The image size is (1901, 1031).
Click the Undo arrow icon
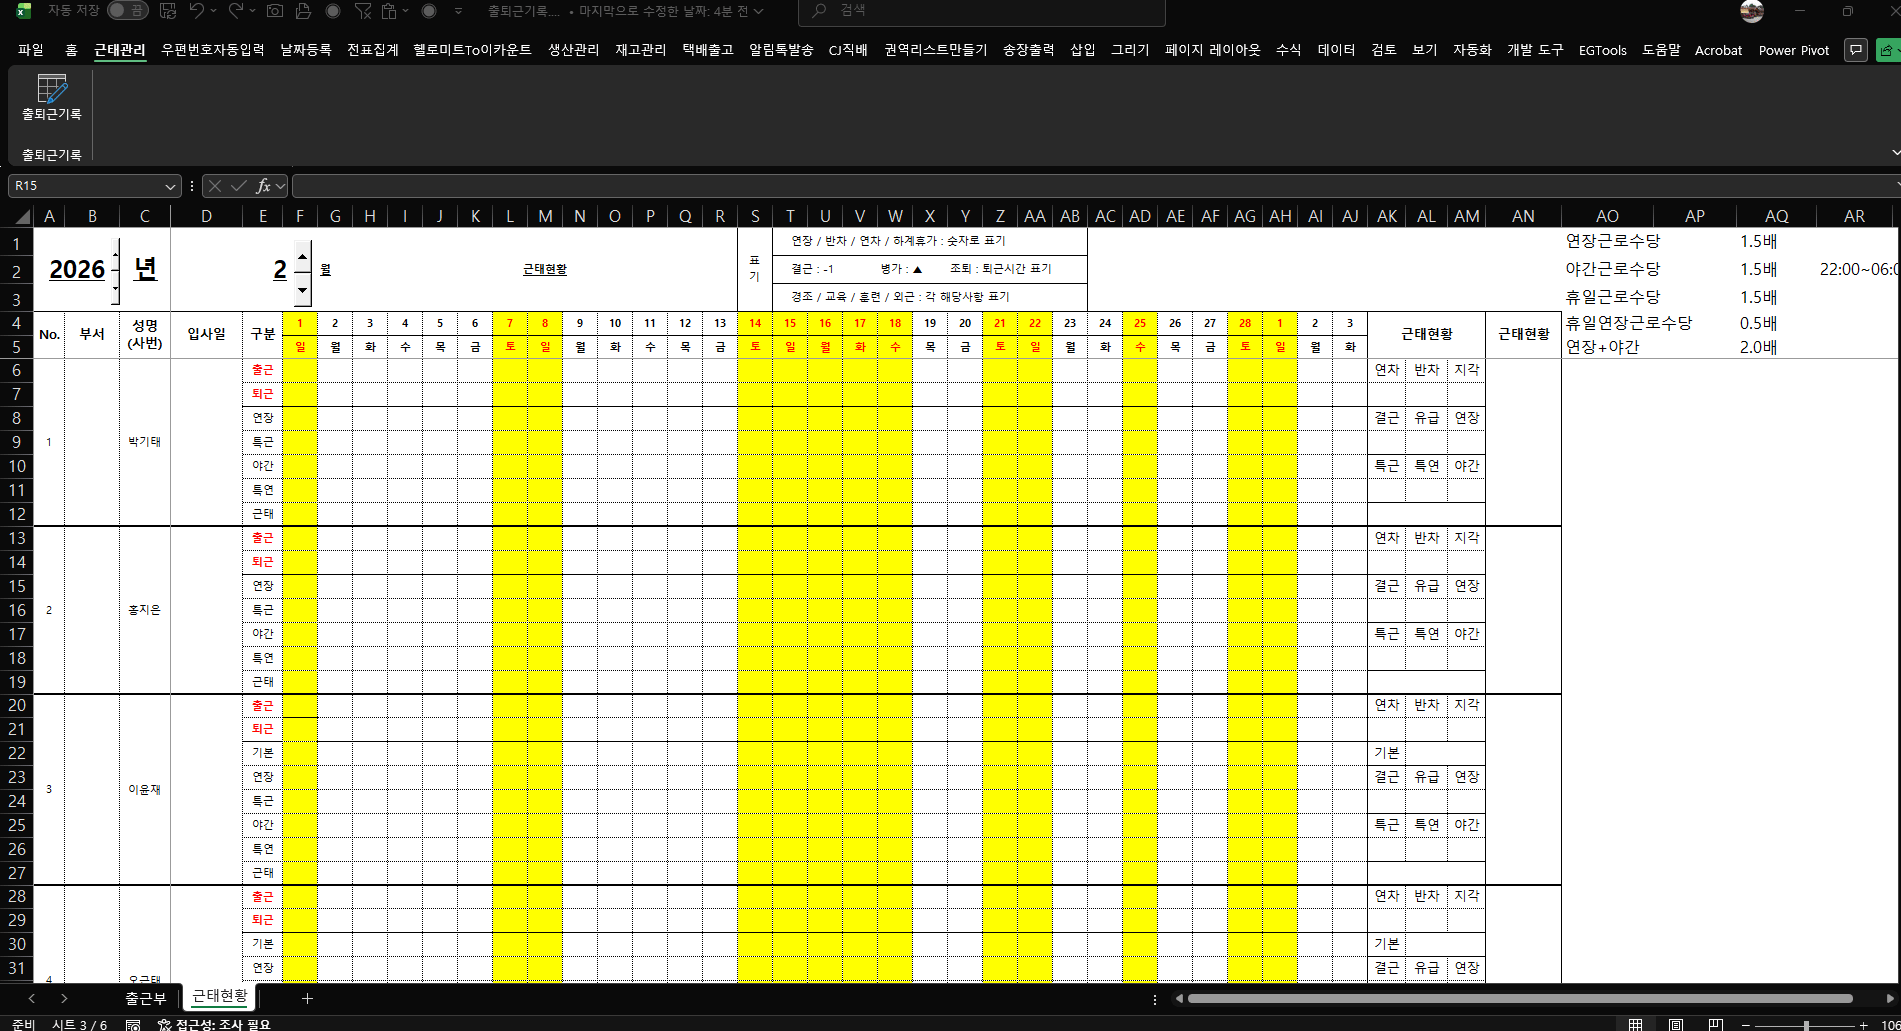pos(197,11)
